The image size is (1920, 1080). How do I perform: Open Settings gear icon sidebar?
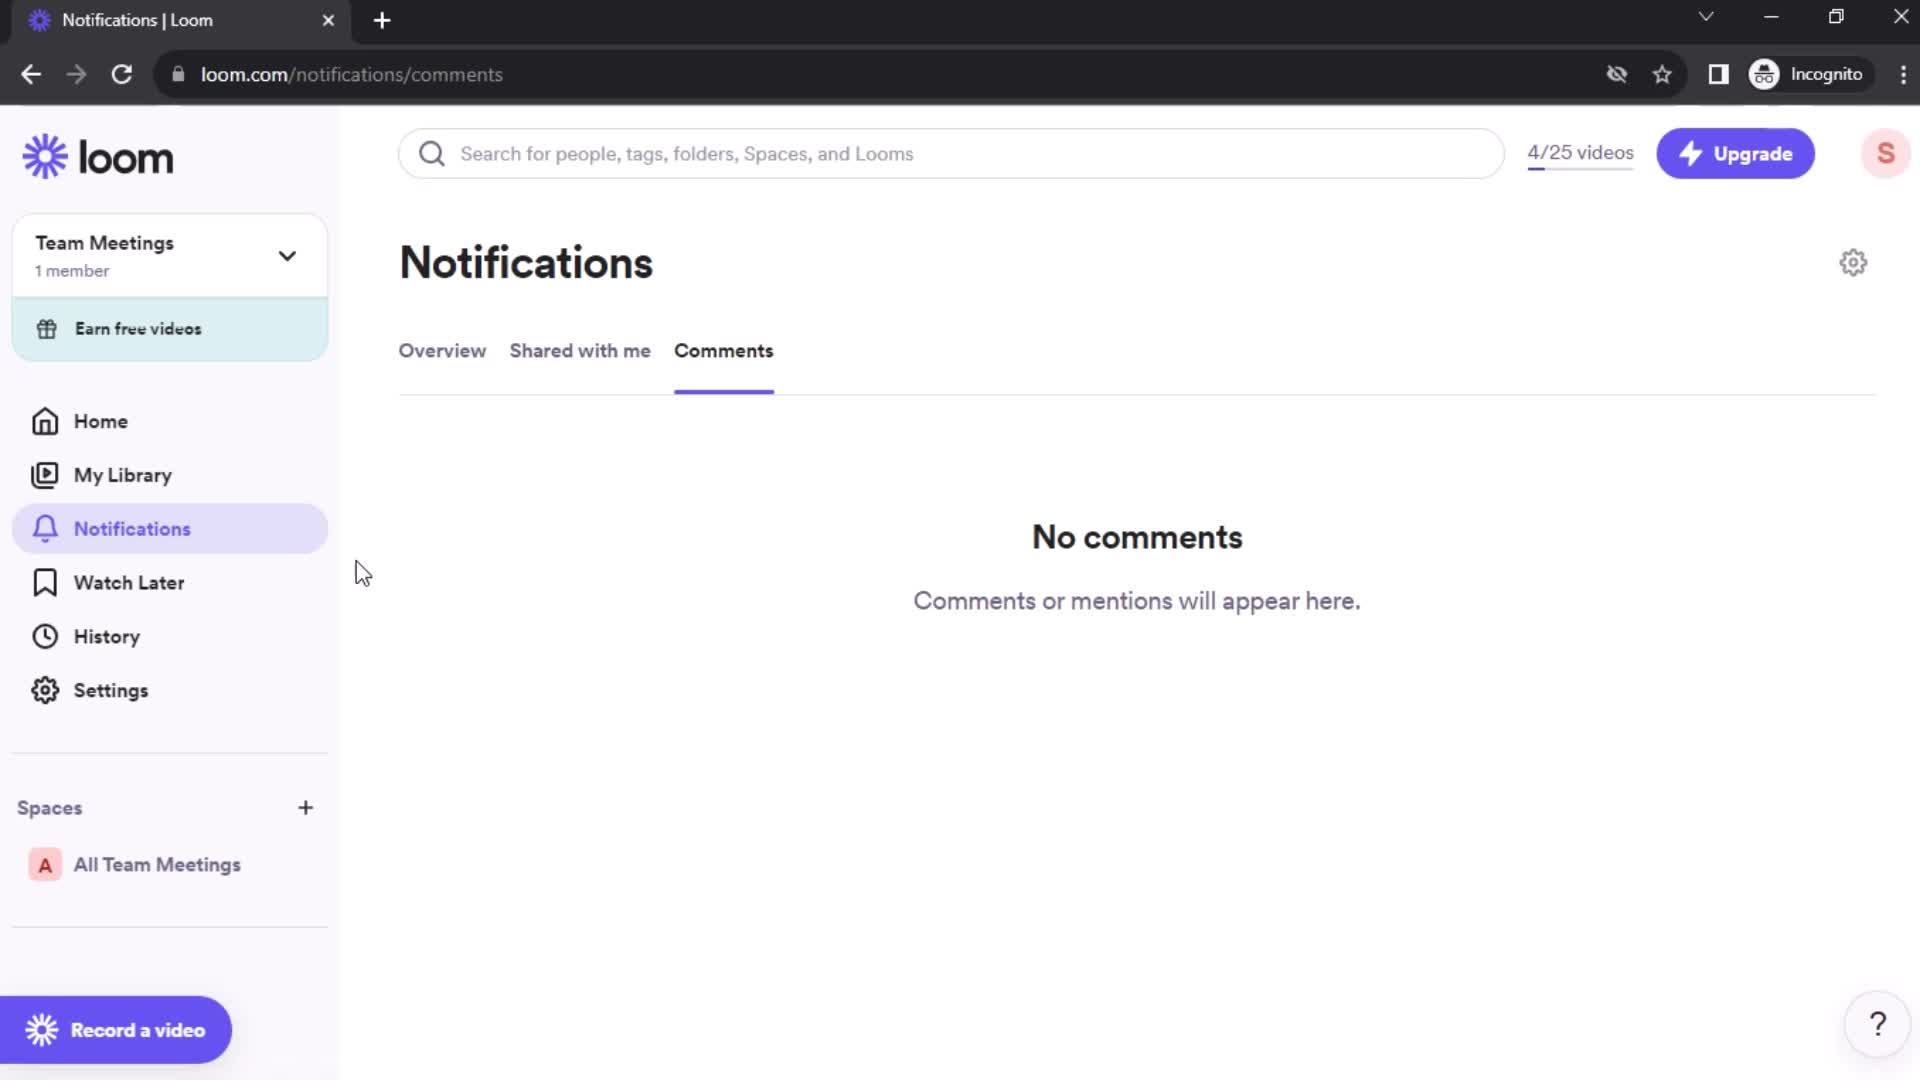pos(45,690)
